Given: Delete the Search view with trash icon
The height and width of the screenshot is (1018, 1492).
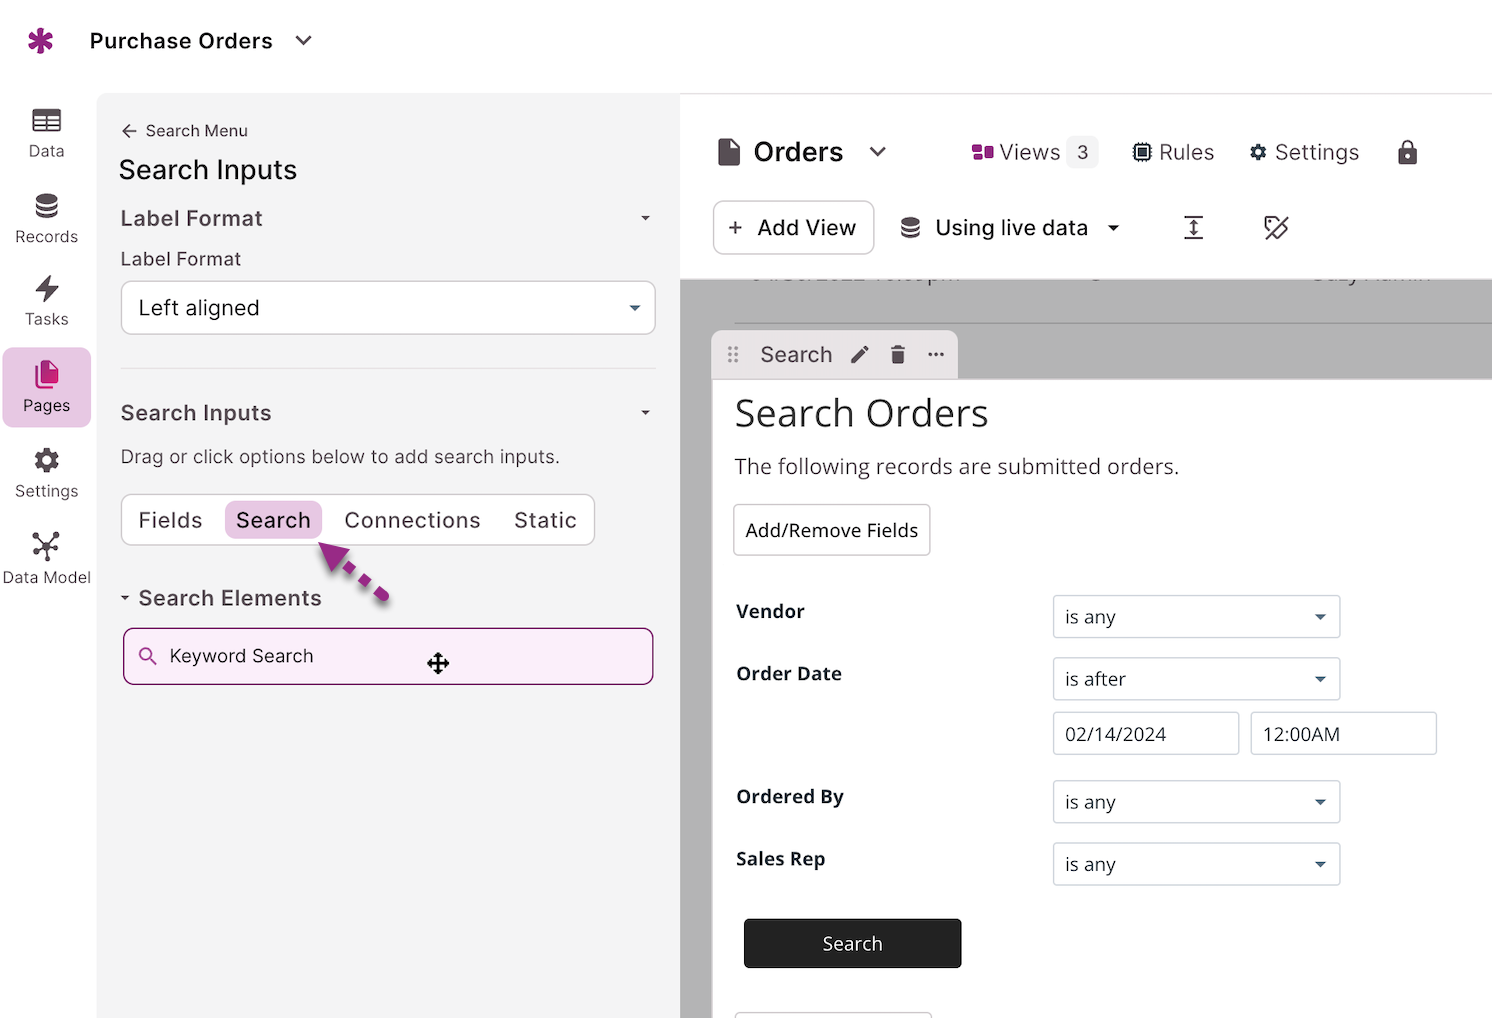Looking at the screenshot, I should click(x=898, y=355).
